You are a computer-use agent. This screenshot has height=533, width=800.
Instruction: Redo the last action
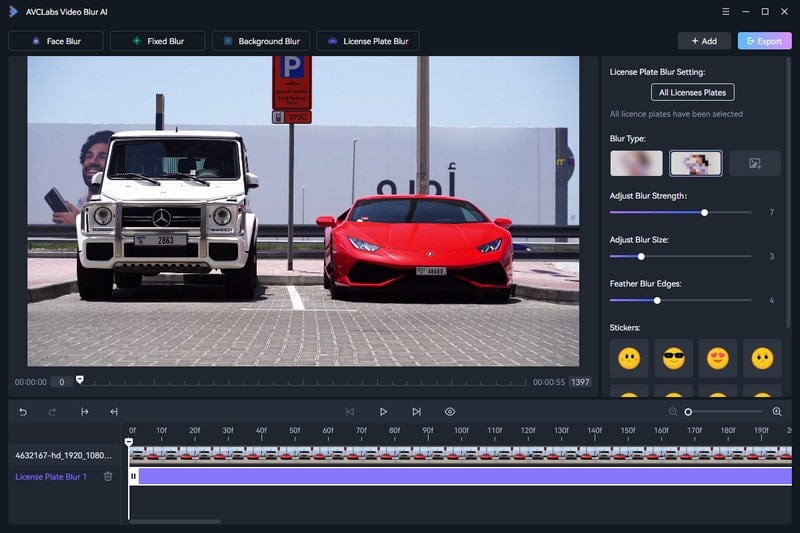pos(52,412)
